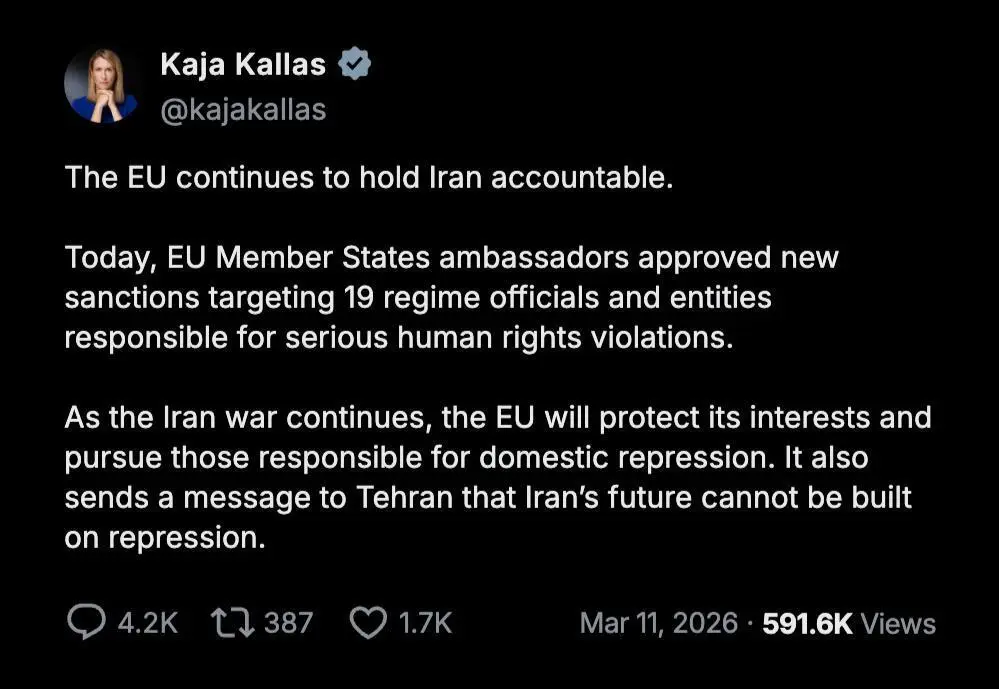Click the 387 reposts count
Viewport: 999px width, 689px height.
click(x=288, y=623)
